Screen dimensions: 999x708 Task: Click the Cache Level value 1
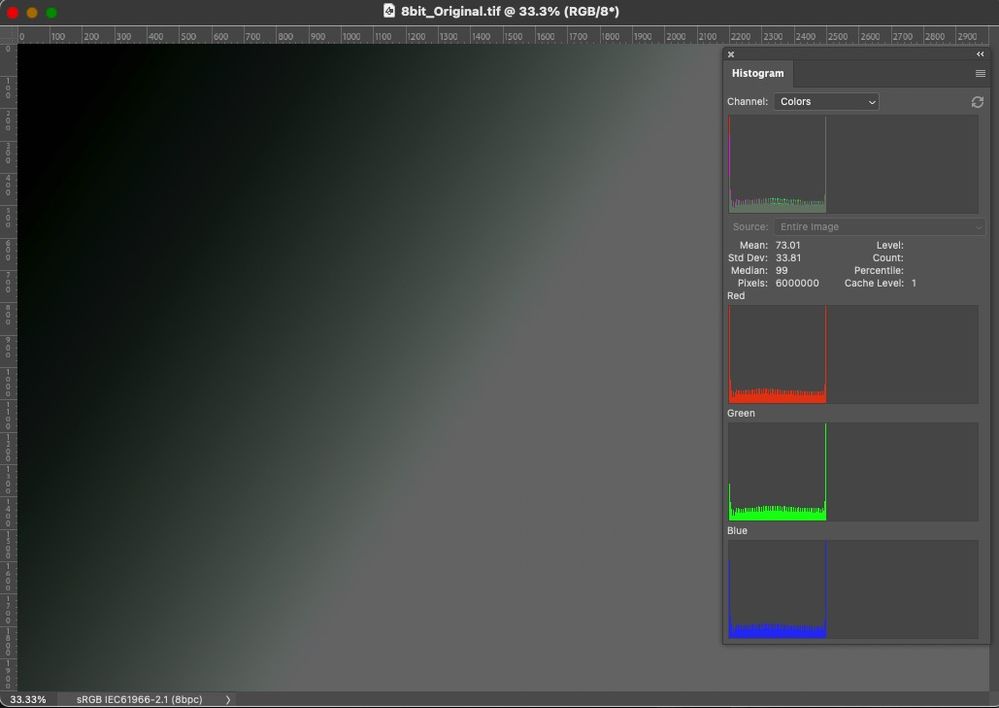click(x=914, y=283)
